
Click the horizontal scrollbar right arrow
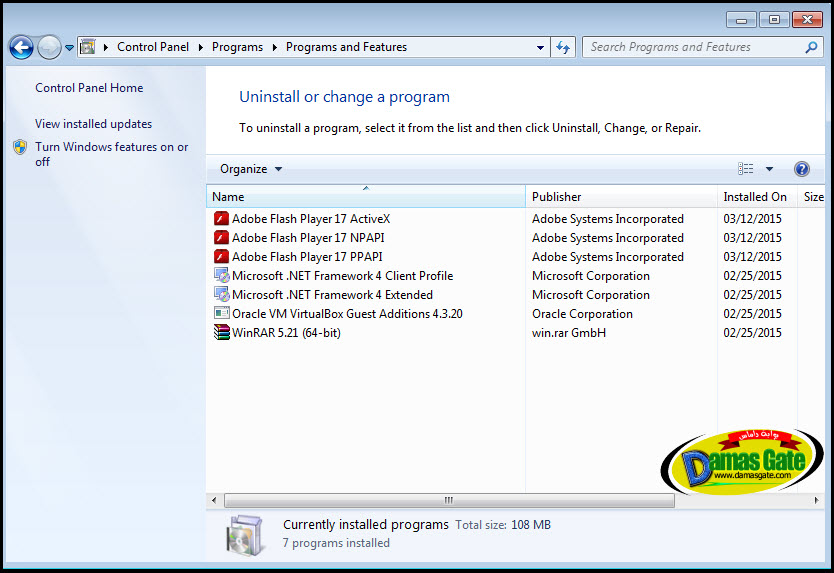pyautogui.click(x=816, y=500)
